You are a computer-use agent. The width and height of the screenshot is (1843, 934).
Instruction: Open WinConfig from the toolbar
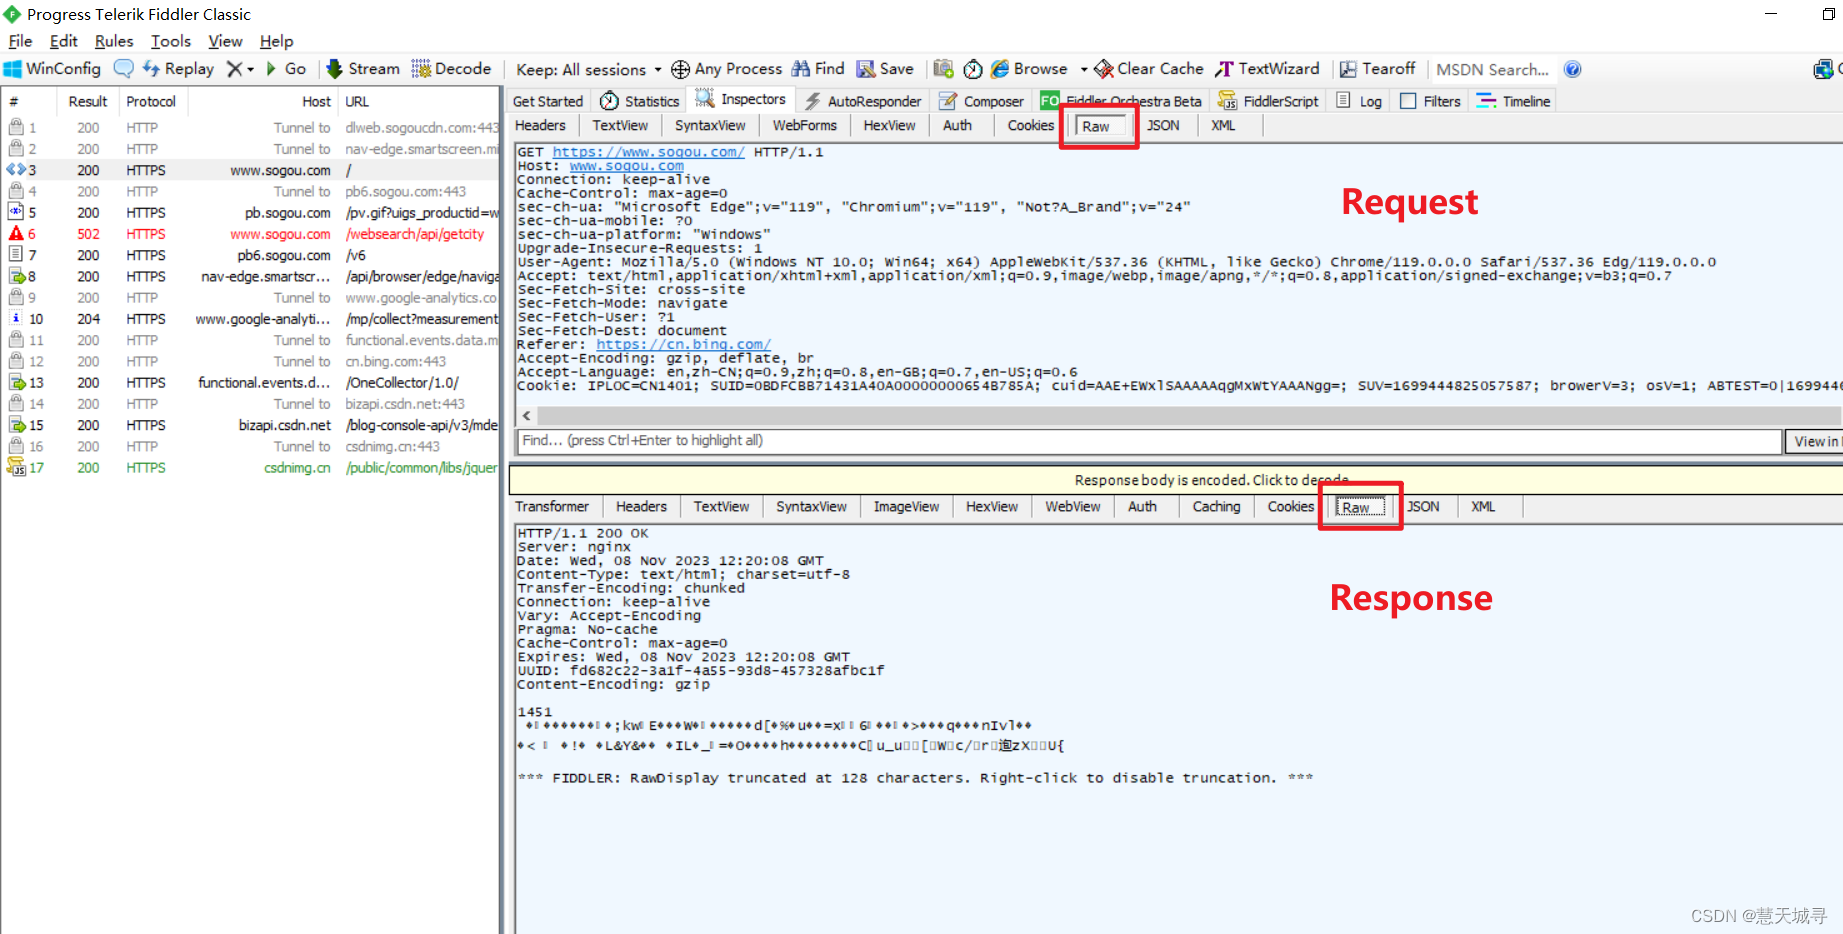tap(53, 69)
